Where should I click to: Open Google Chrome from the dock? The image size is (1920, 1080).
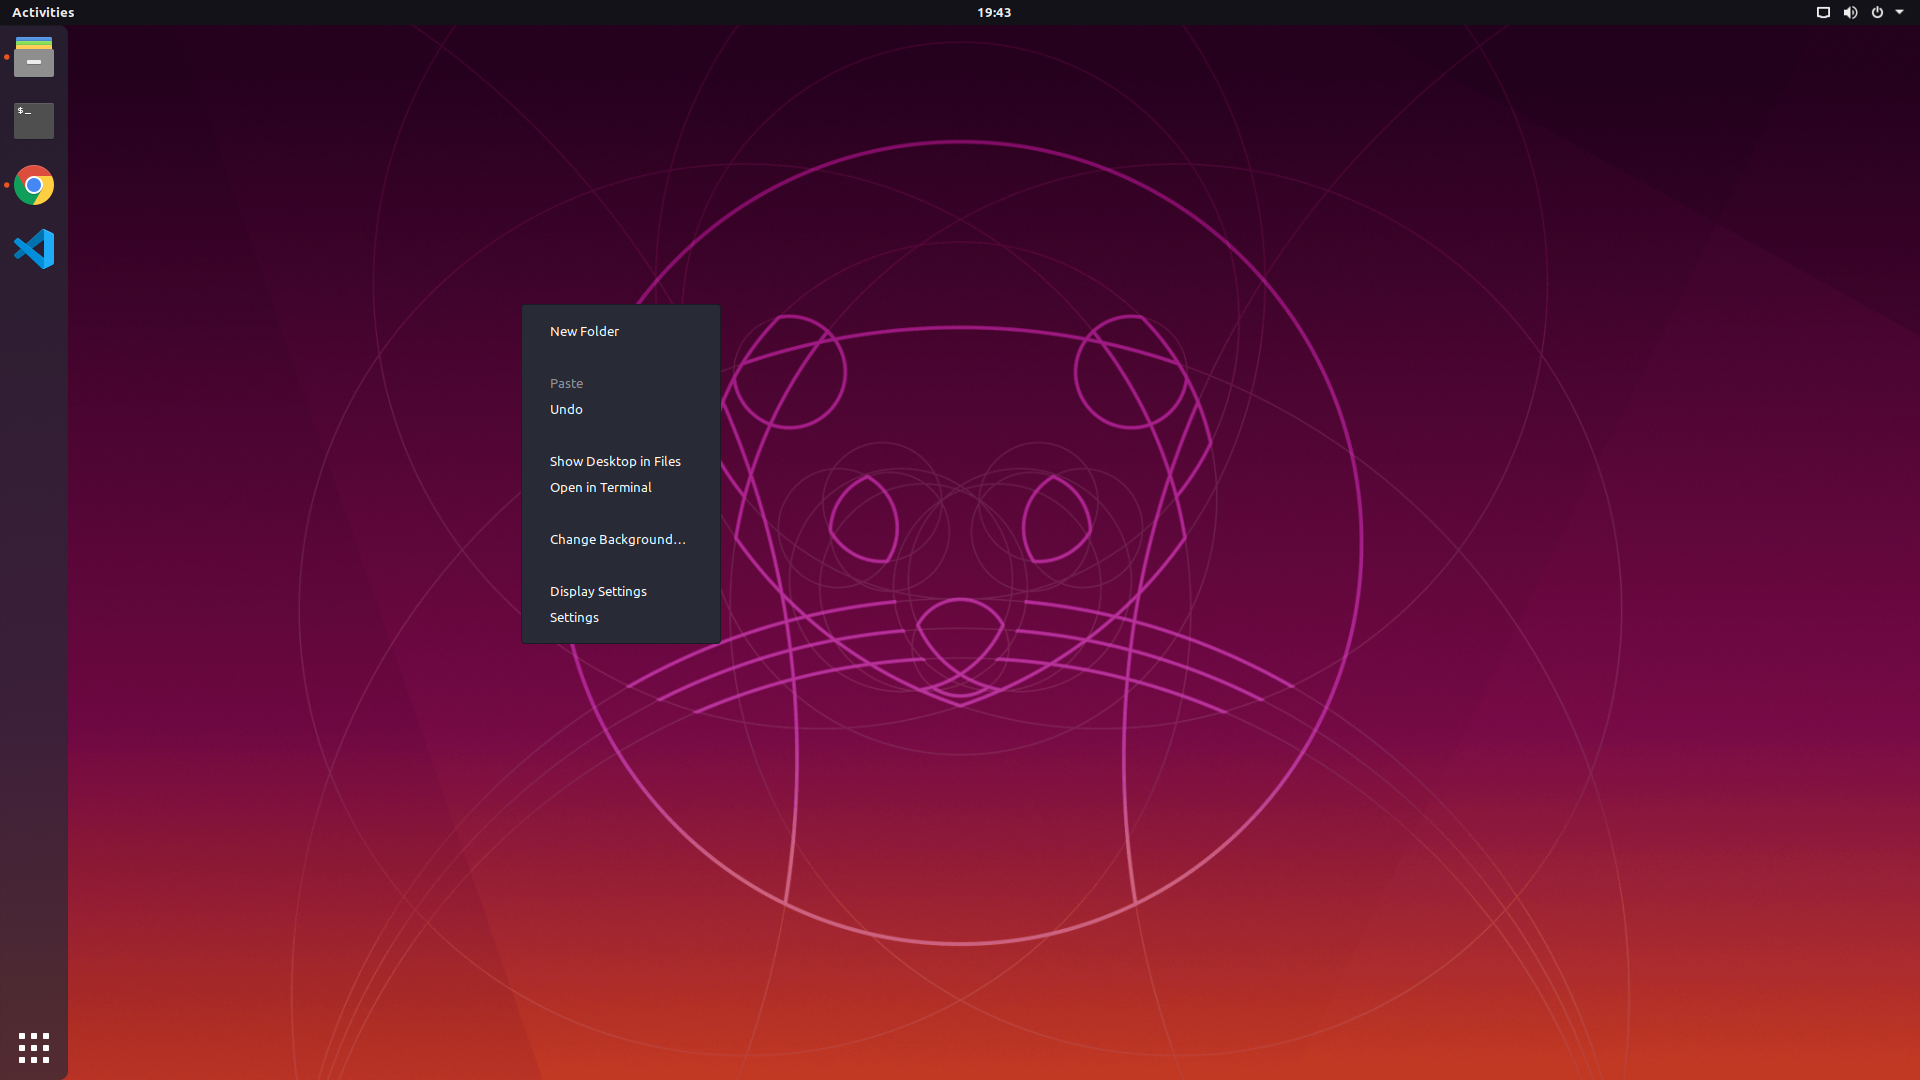tap(34, 185)
